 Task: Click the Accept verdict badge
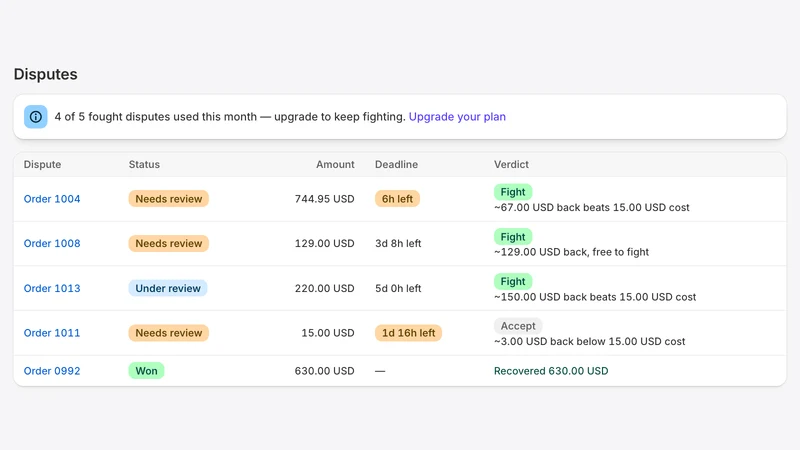(518, 326)
